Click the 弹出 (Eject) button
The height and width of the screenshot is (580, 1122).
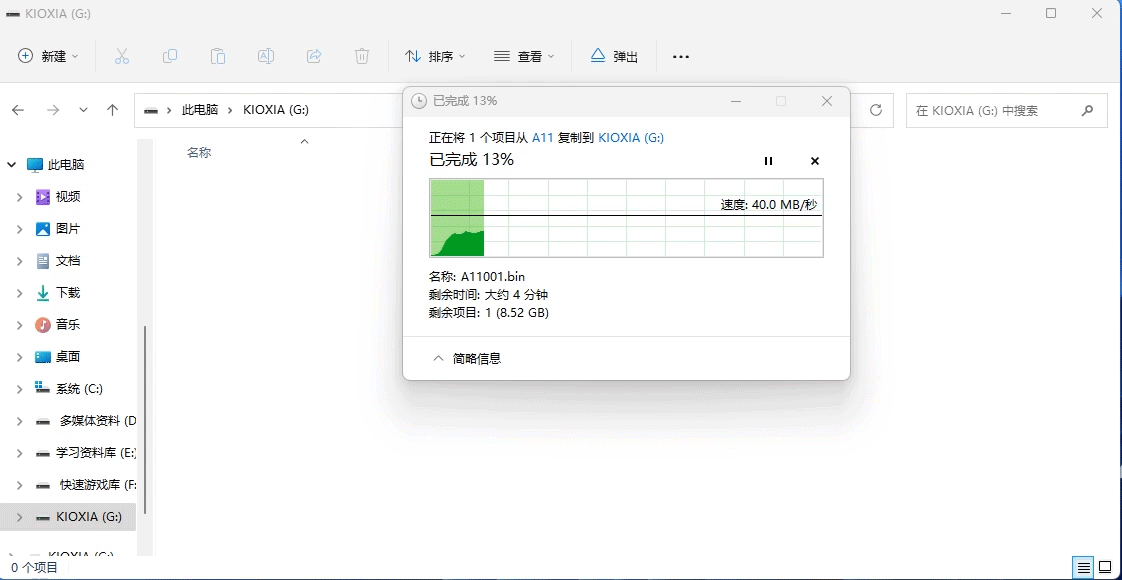pos(614,56)
